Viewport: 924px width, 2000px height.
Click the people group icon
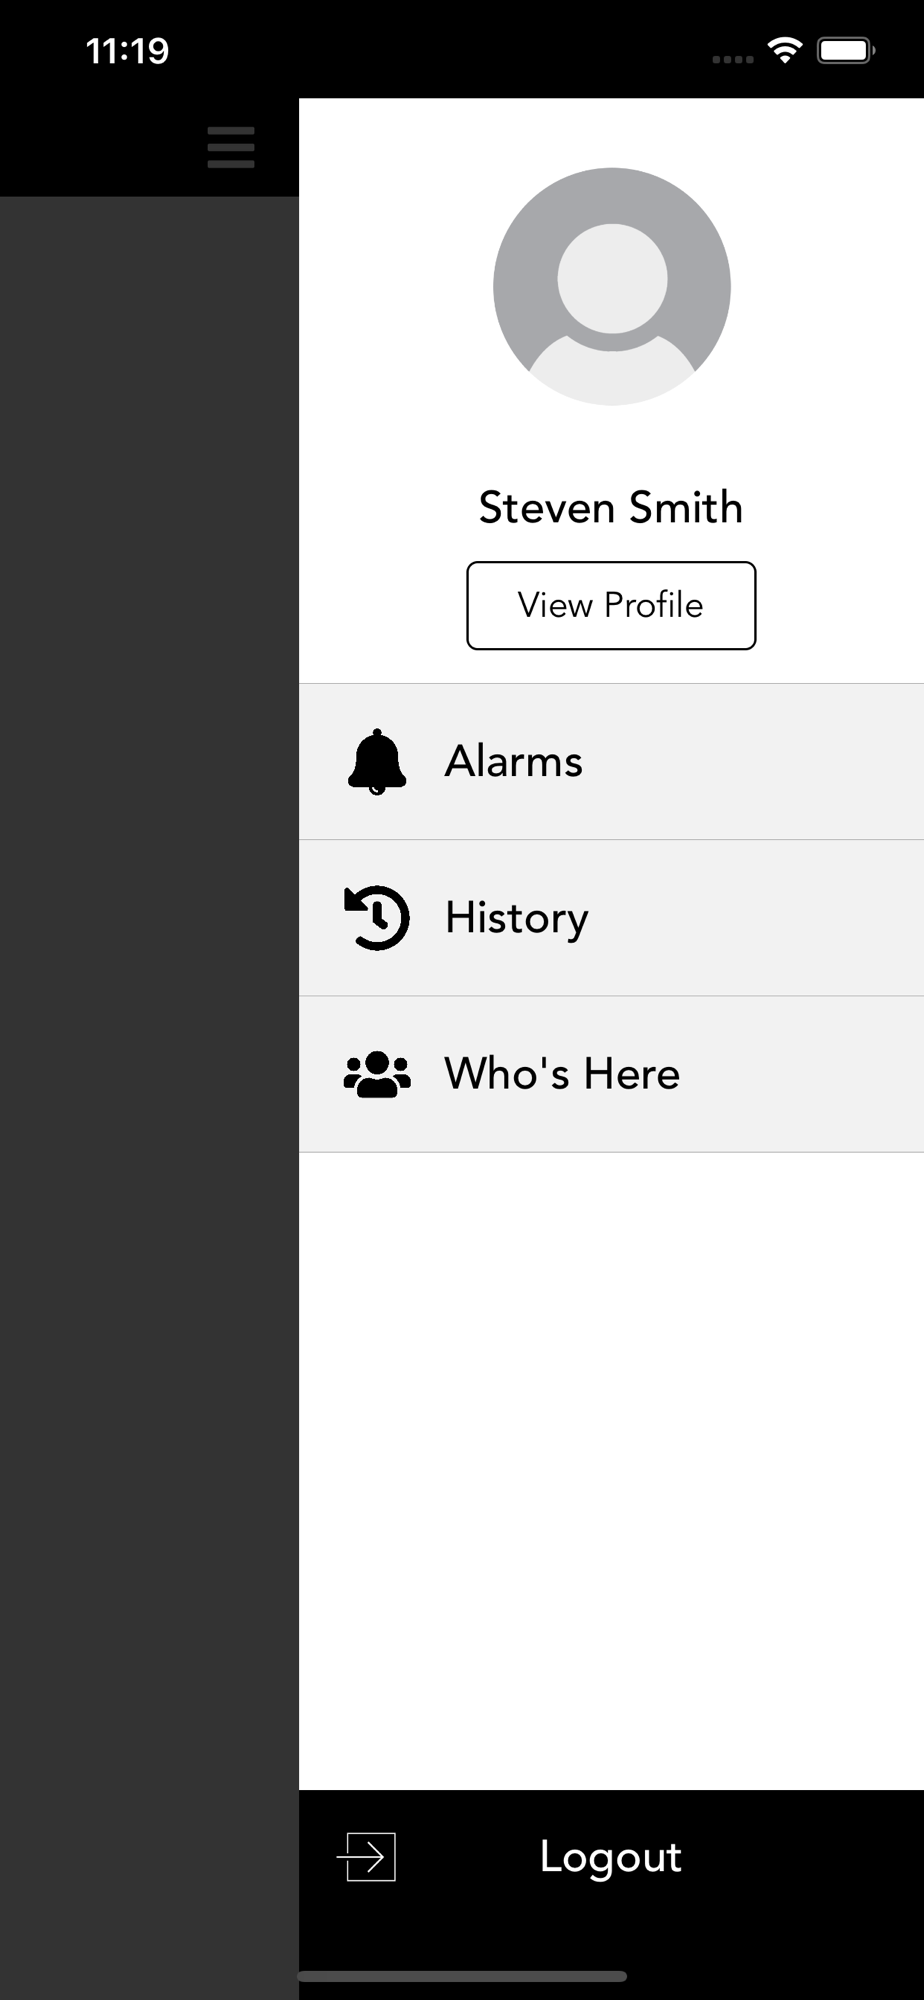[377, 1075]
